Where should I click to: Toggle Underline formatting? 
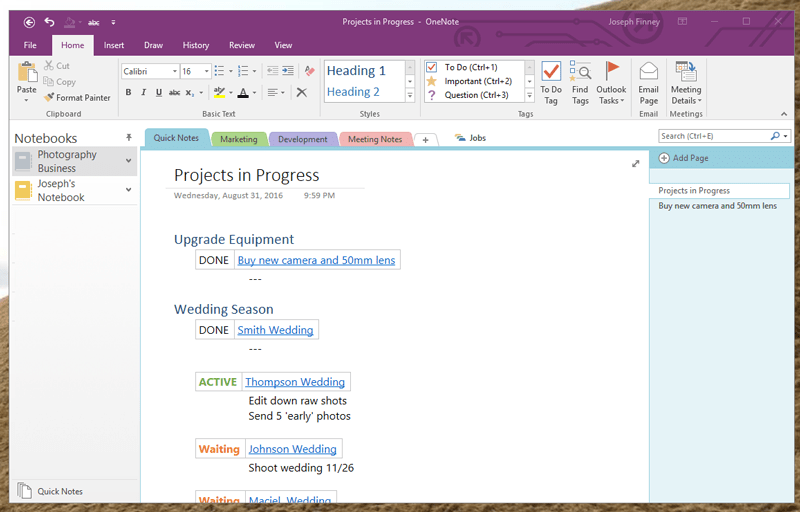coord(159,92)
